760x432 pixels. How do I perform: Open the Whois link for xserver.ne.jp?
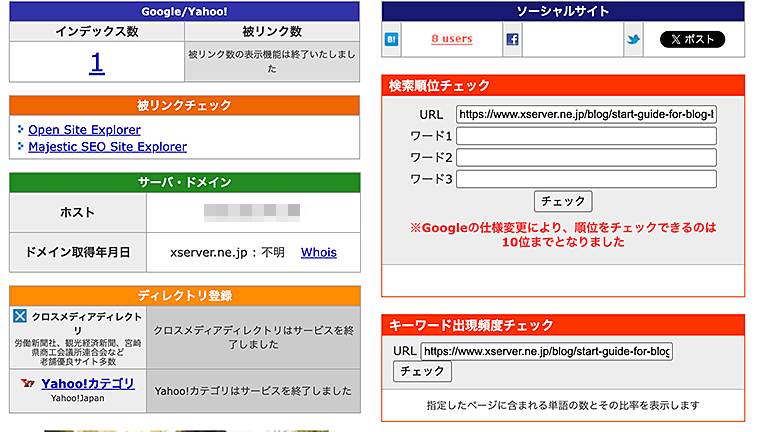click(x=318, y=252)
